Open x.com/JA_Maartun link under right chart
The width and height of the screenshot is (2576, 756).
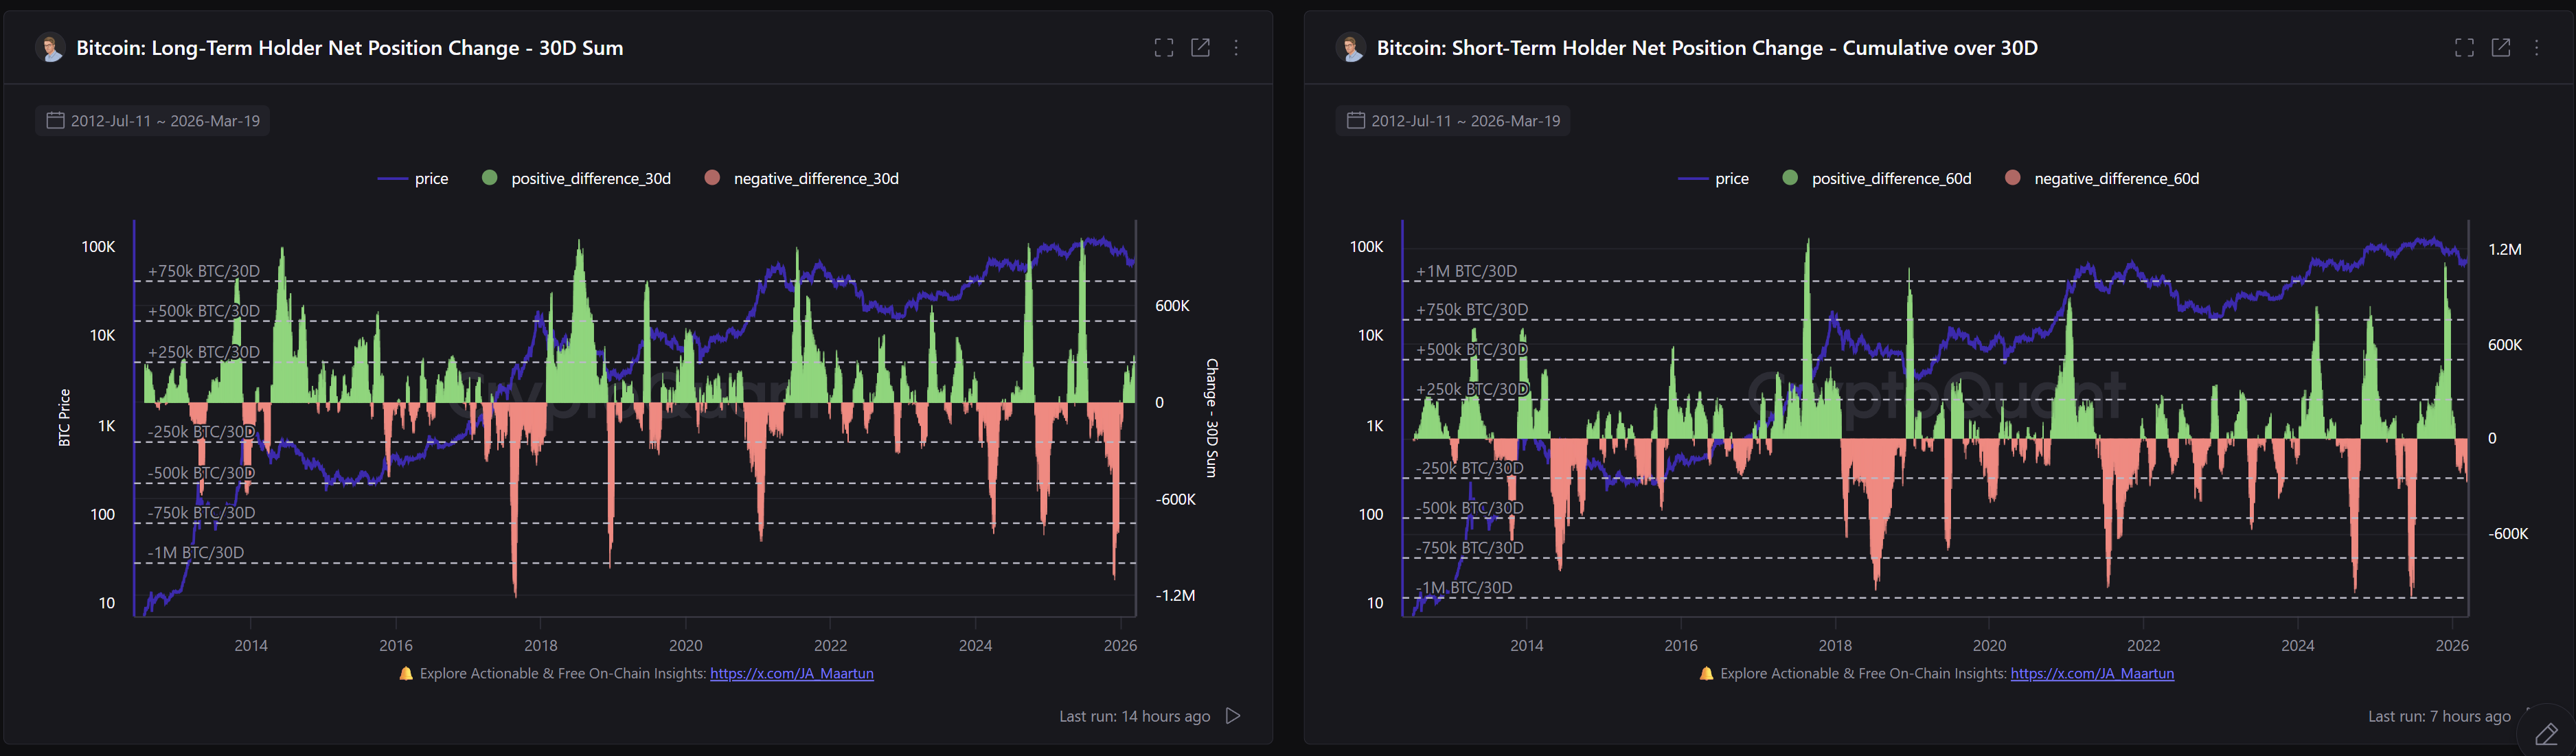[x=2092, y=674]
